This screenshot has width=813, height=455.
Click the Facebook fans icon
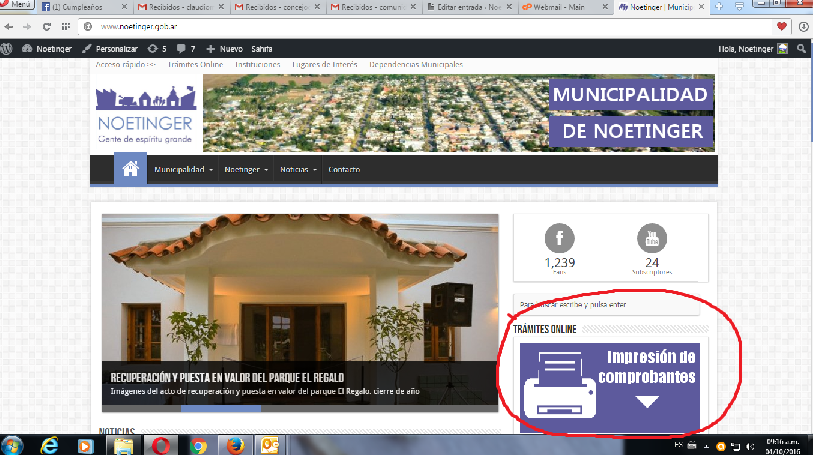pyautogui.click(x=559, y=238)
